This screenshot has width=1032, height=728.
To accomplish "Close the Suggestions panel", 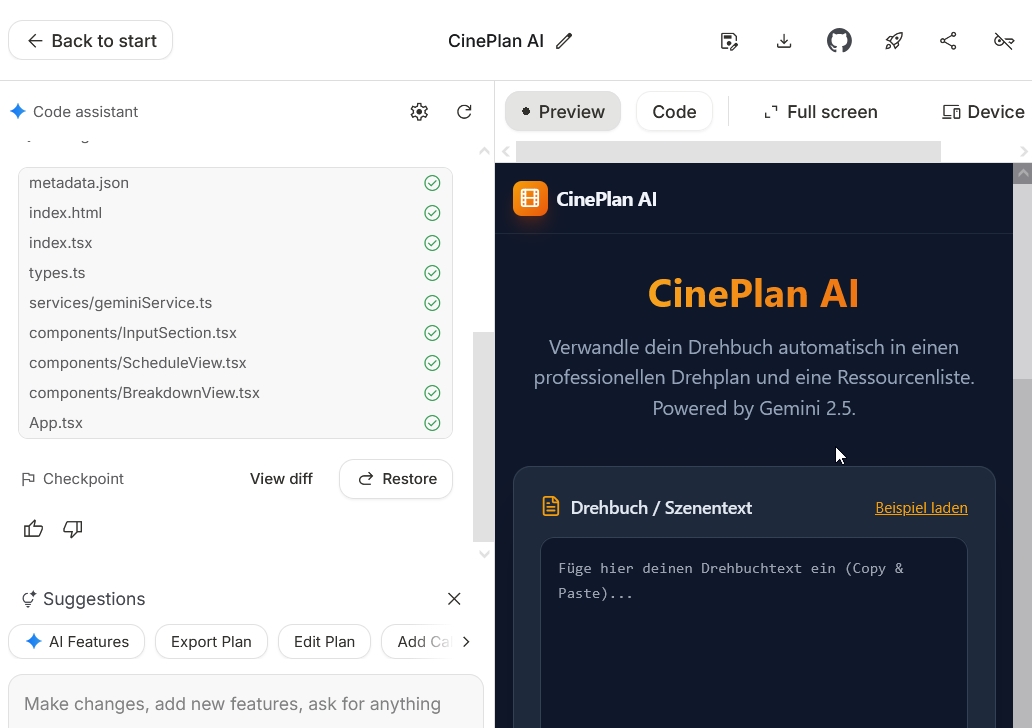I will pos(454,599).
